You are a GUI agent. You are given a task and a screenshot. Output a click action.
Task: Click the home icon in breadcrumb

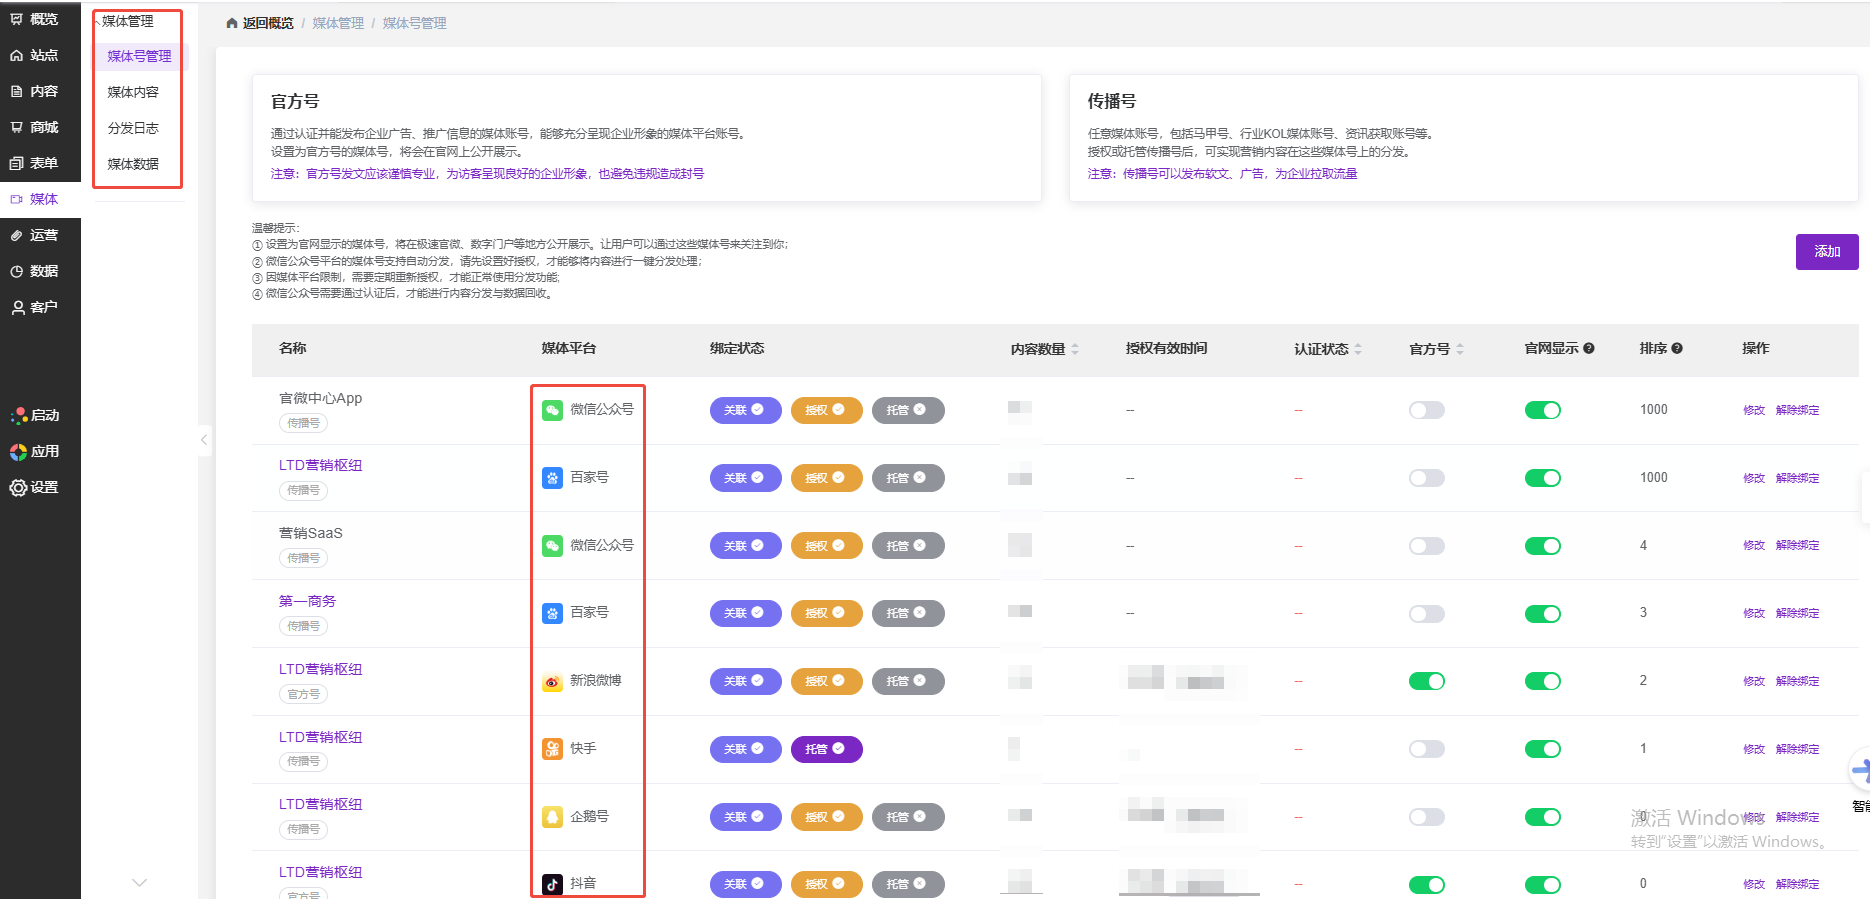point(232,23)
